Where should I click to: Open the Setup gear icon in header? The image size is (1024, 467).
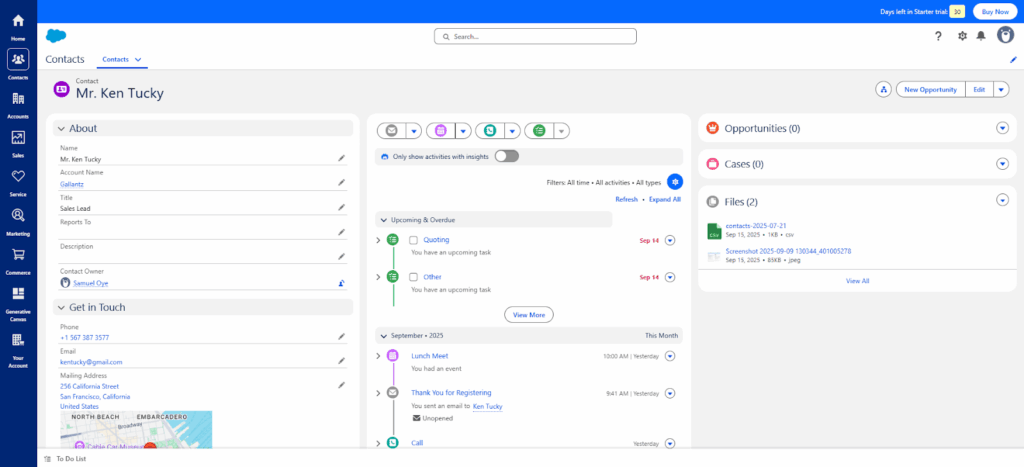[962, 36]
